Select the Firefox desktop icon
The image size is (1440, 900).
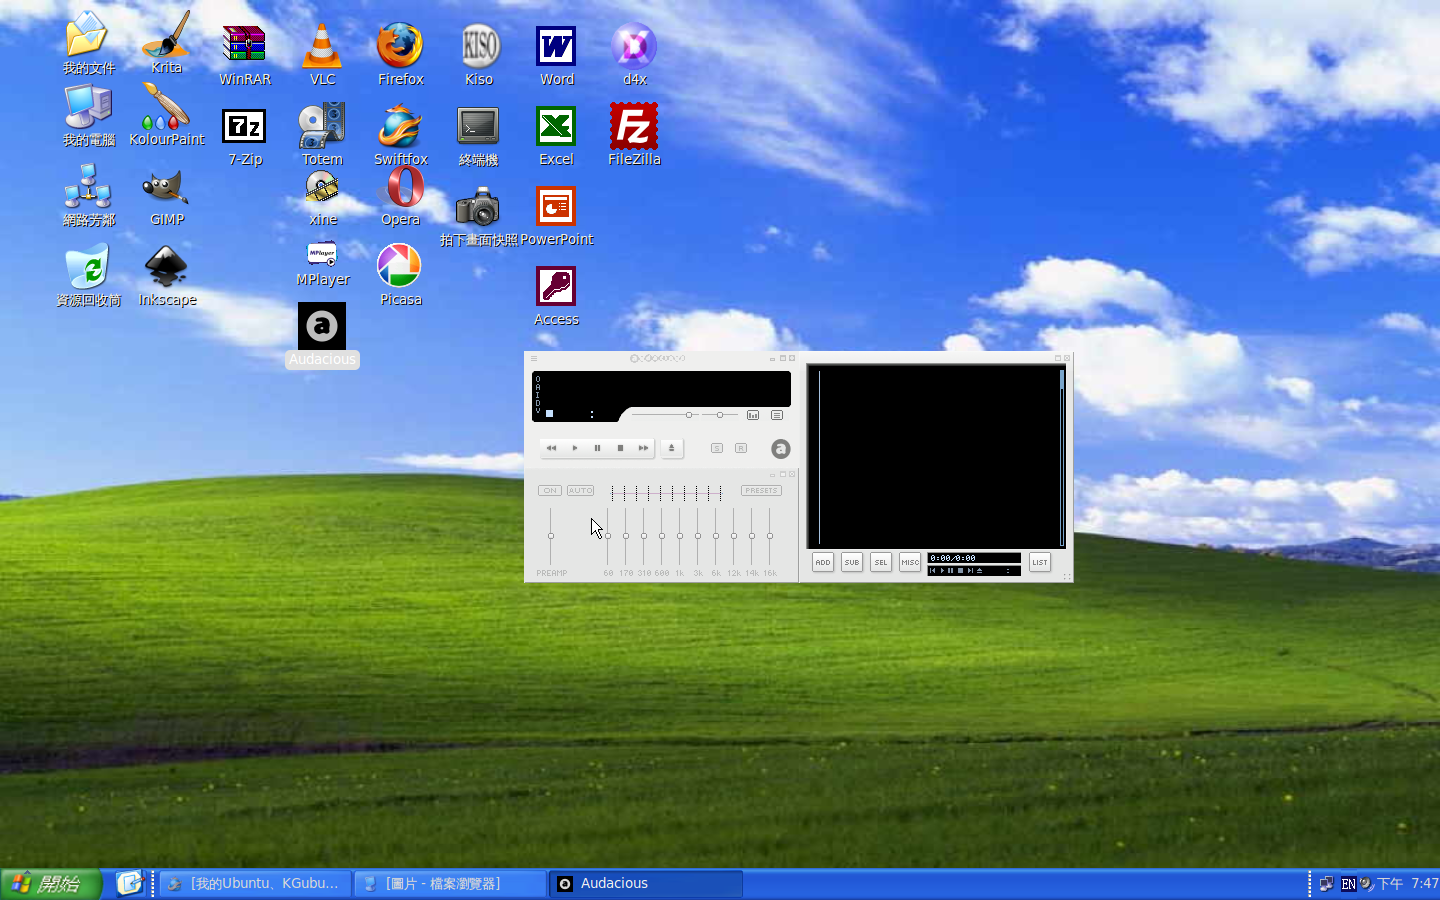[x=400, y=55]
